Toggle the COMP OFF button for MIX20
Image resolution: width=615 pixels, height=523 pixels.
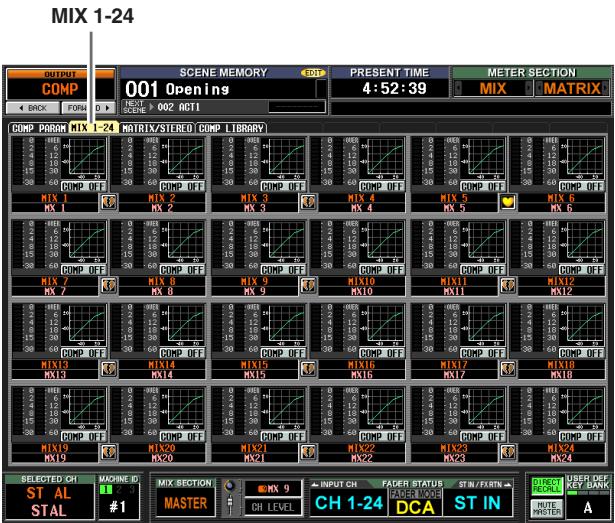pos(182,437)
